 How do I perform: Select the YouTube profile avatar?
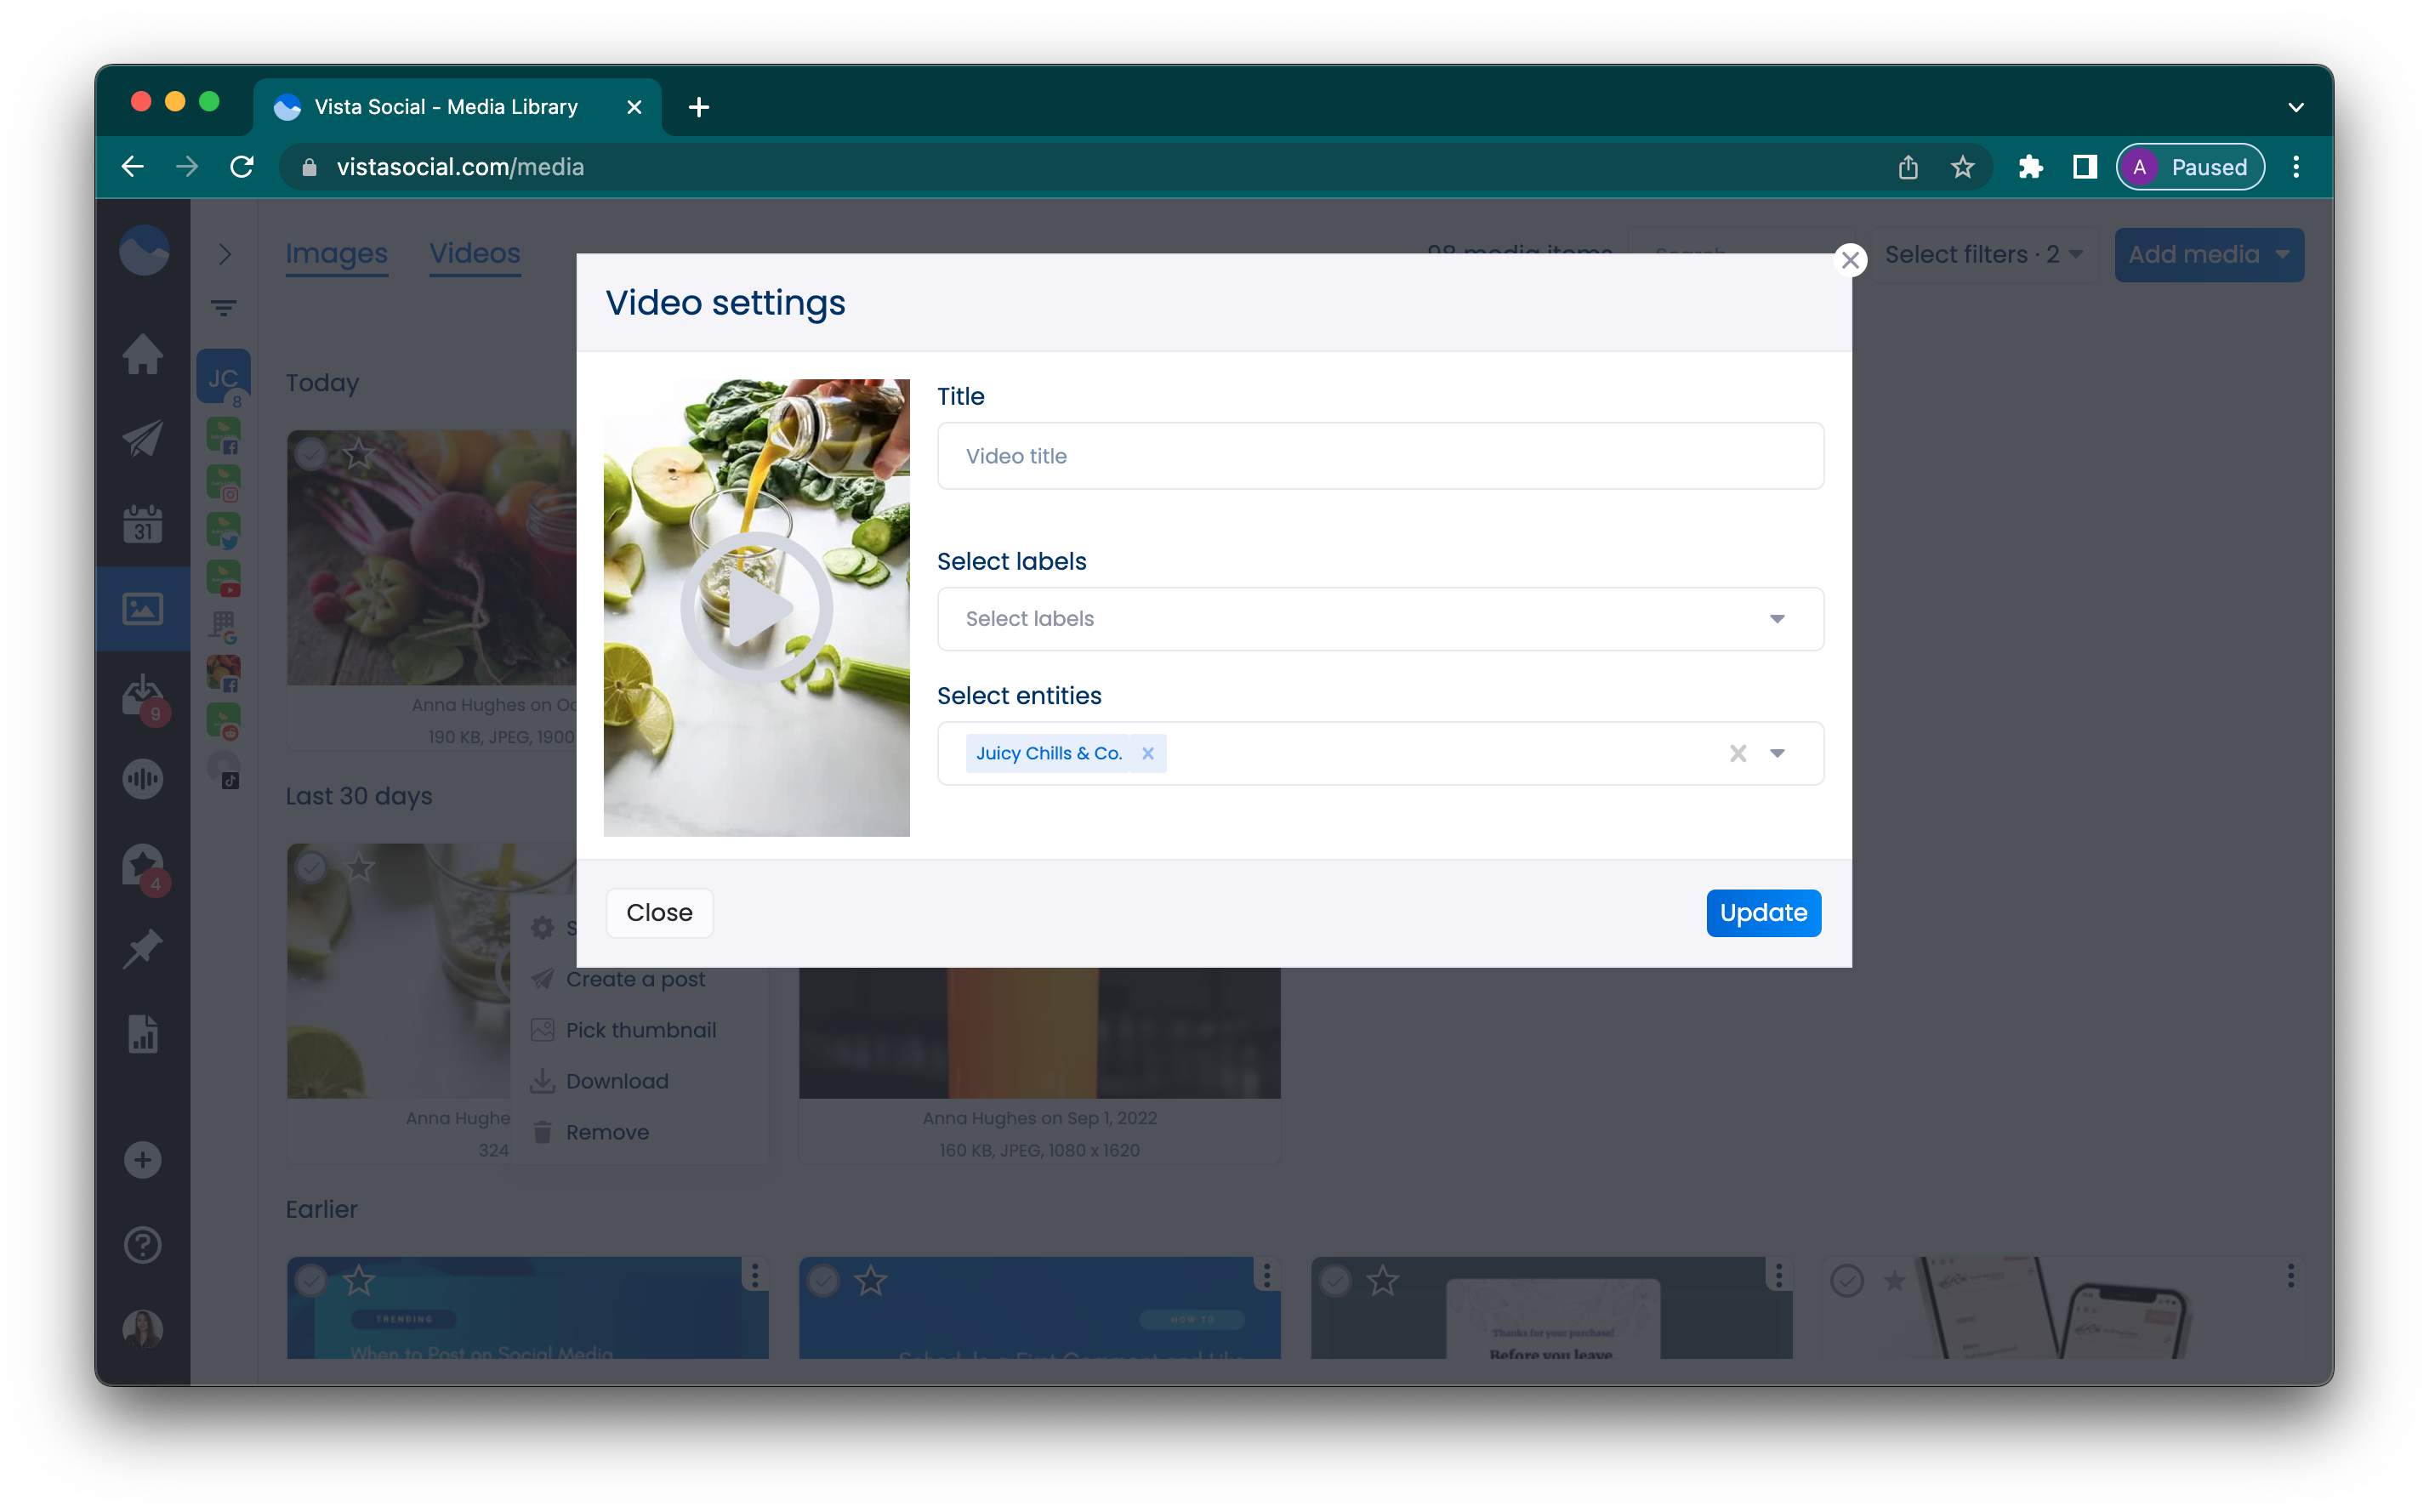(224, 578)
